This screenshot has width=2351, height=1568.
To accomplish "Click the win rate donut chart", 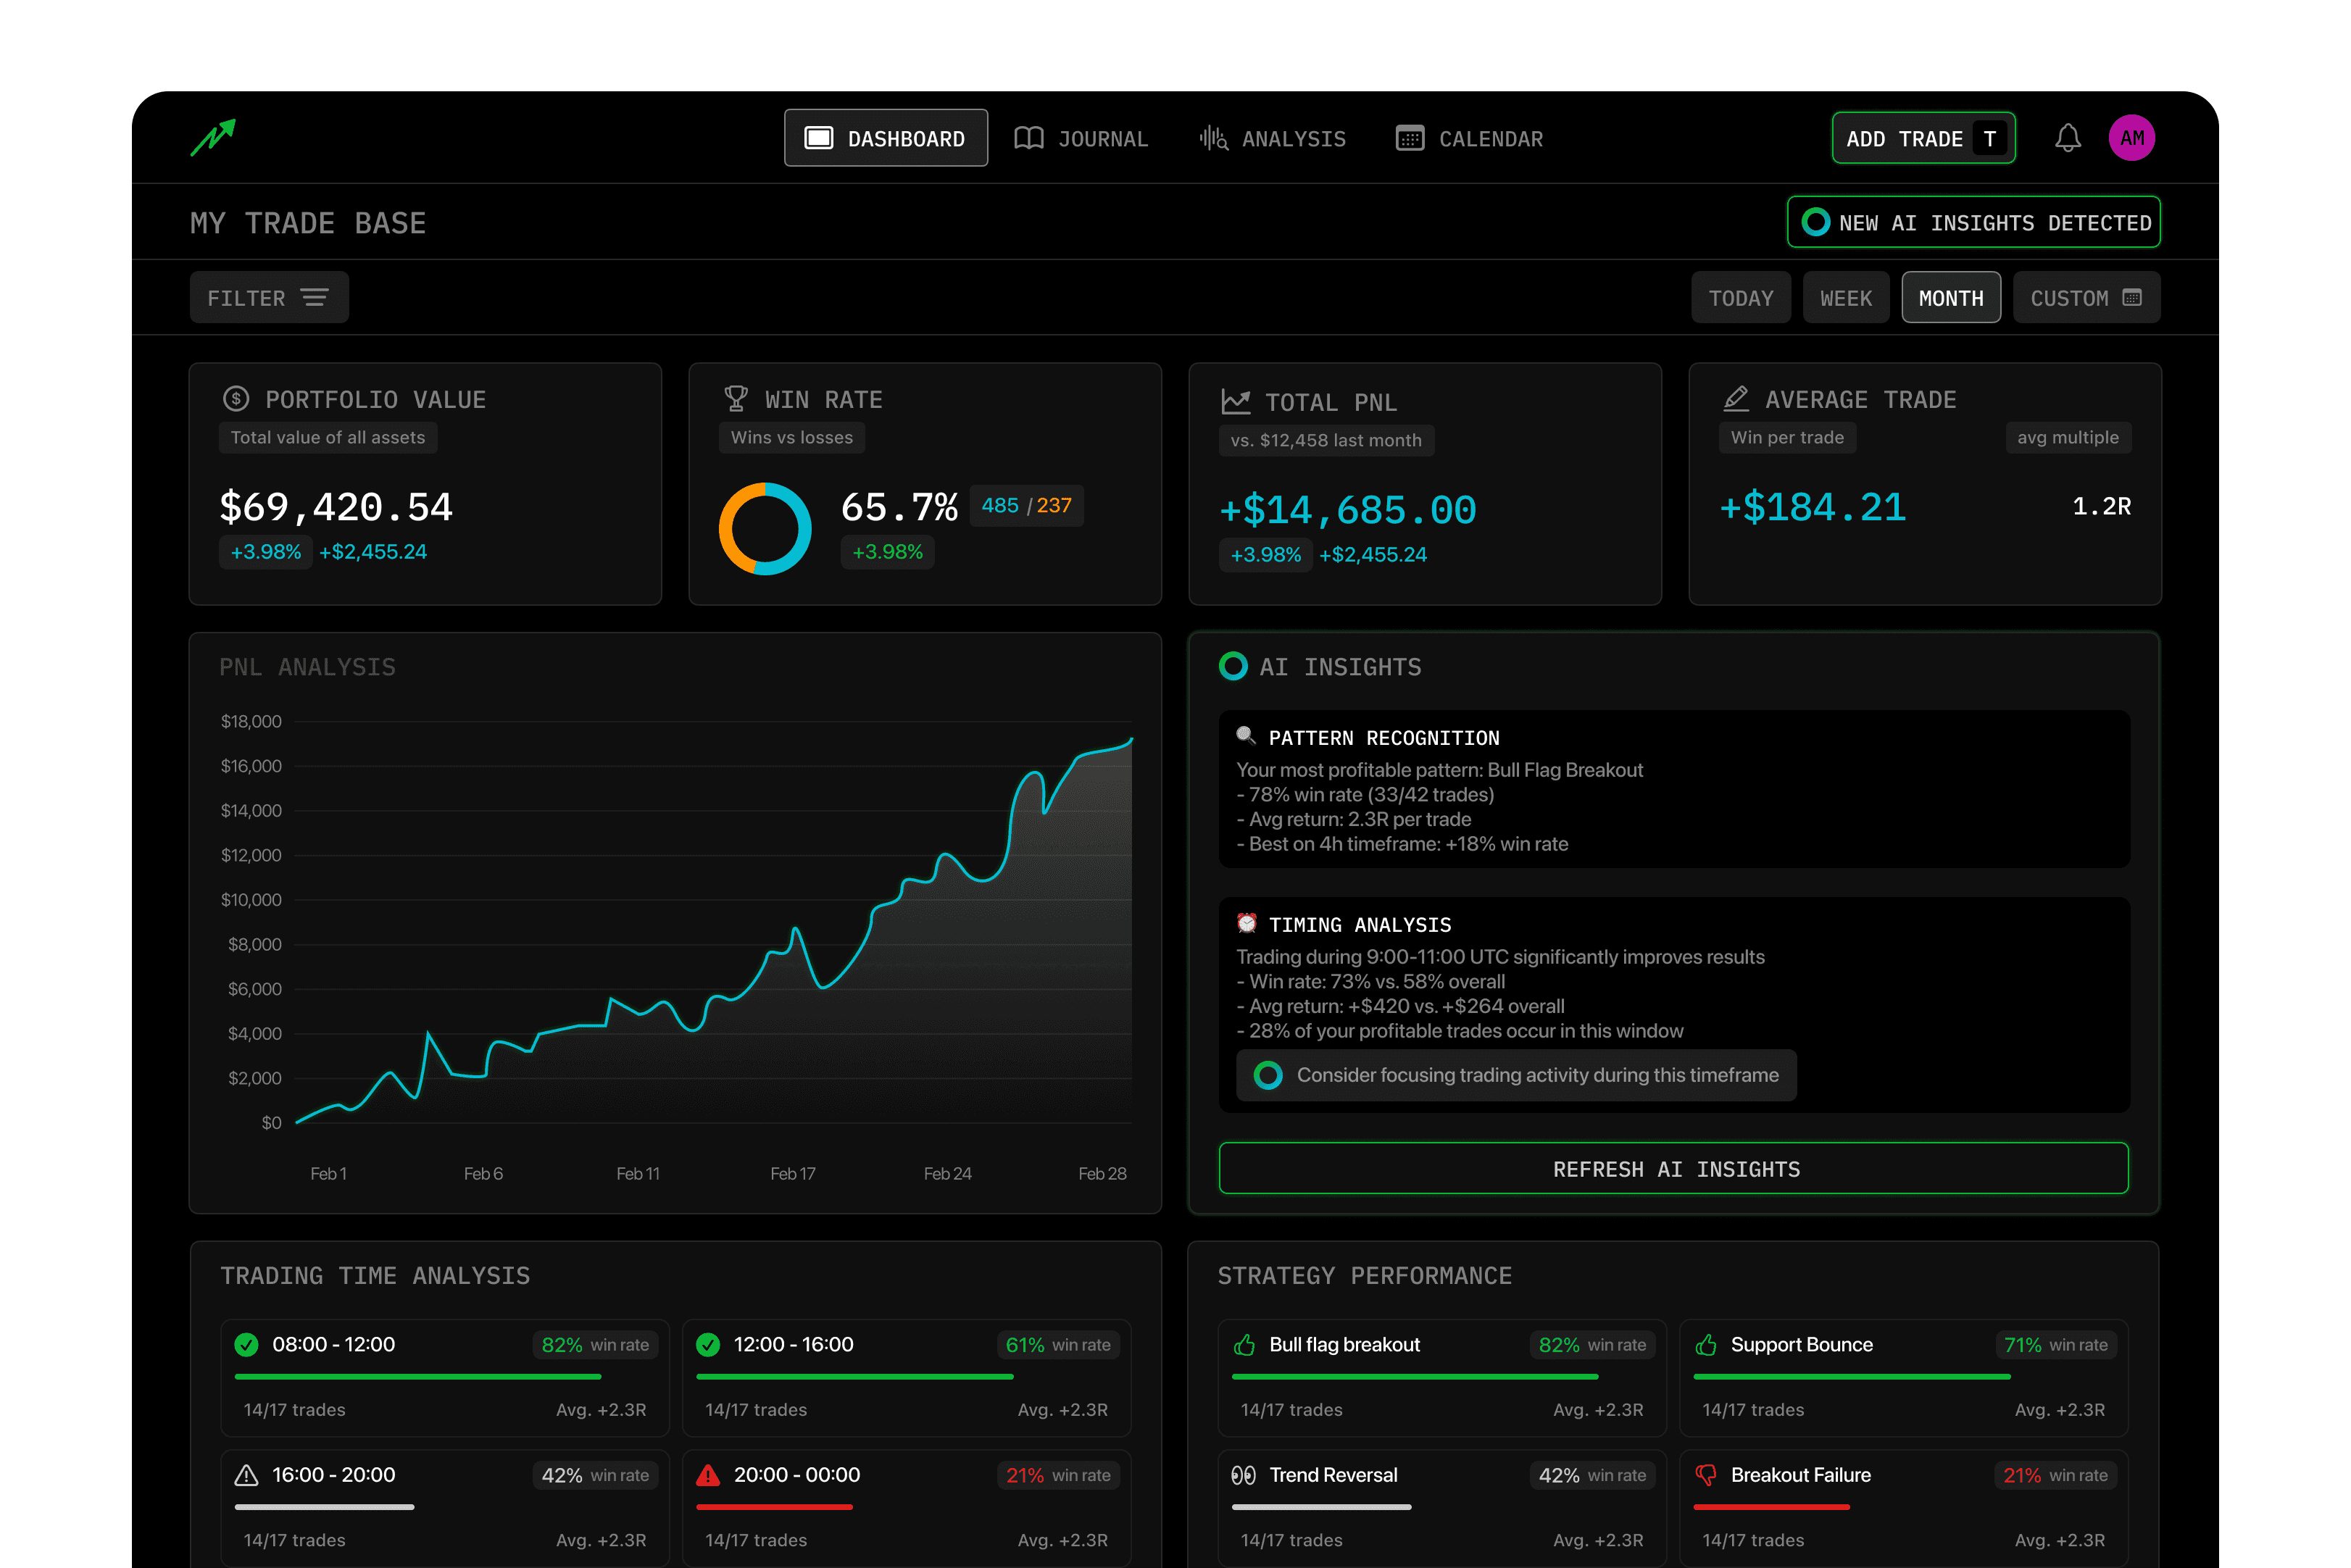I will click(x=765, y=529).
